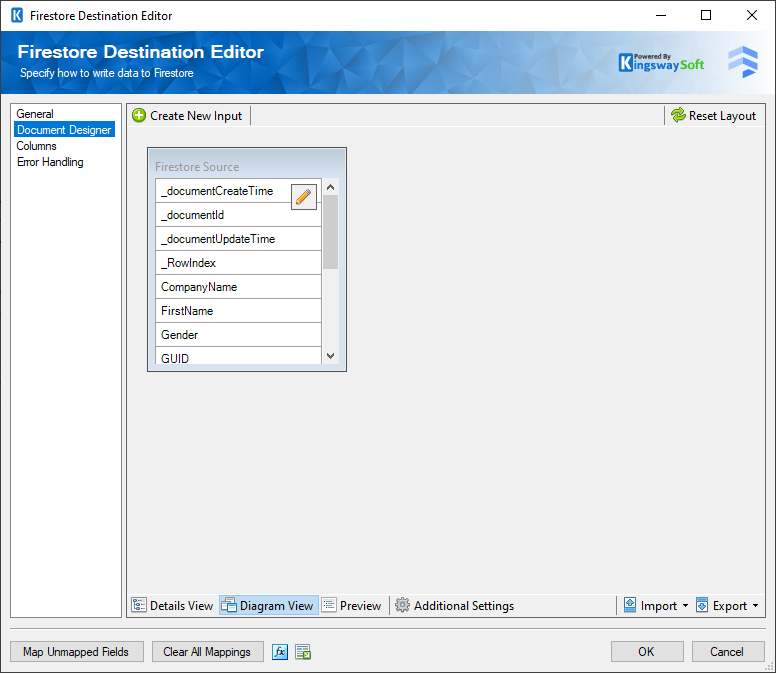Open the Import dropdown arrow
The width and height of the screenshot is (776, 673).
point(685,606)
